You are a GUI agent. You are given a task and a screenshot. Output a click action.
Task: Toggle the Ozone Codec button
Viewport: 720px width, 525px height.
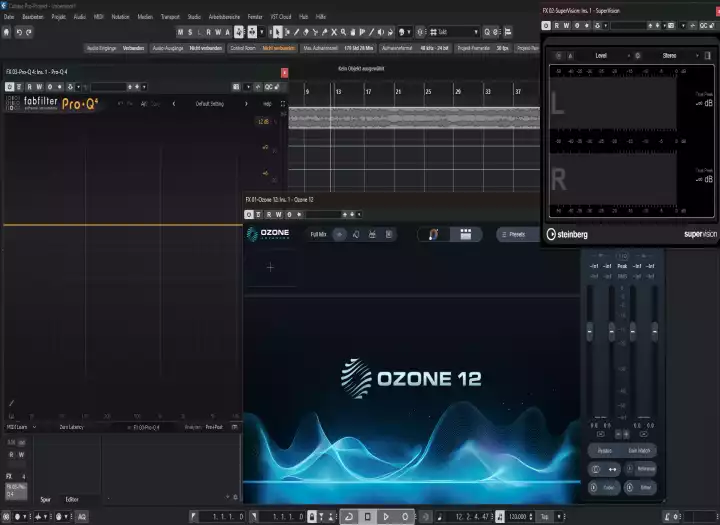coord(604,487)
